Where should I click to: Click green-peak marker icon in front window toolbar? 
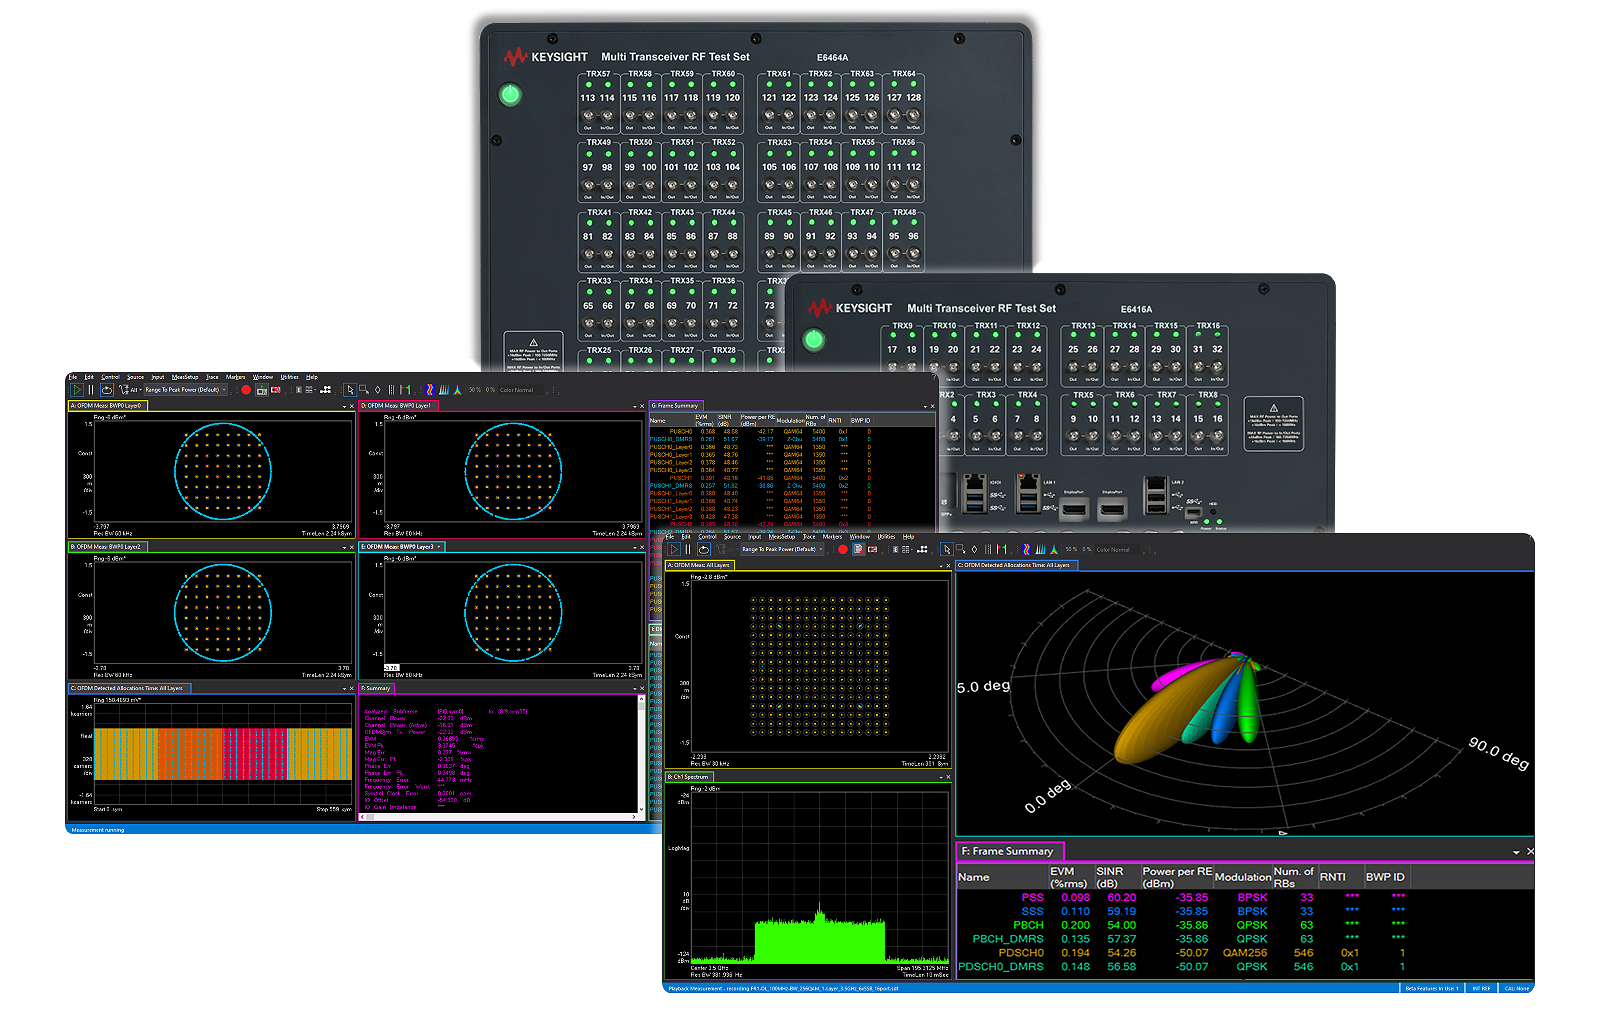pos(1053,549)
